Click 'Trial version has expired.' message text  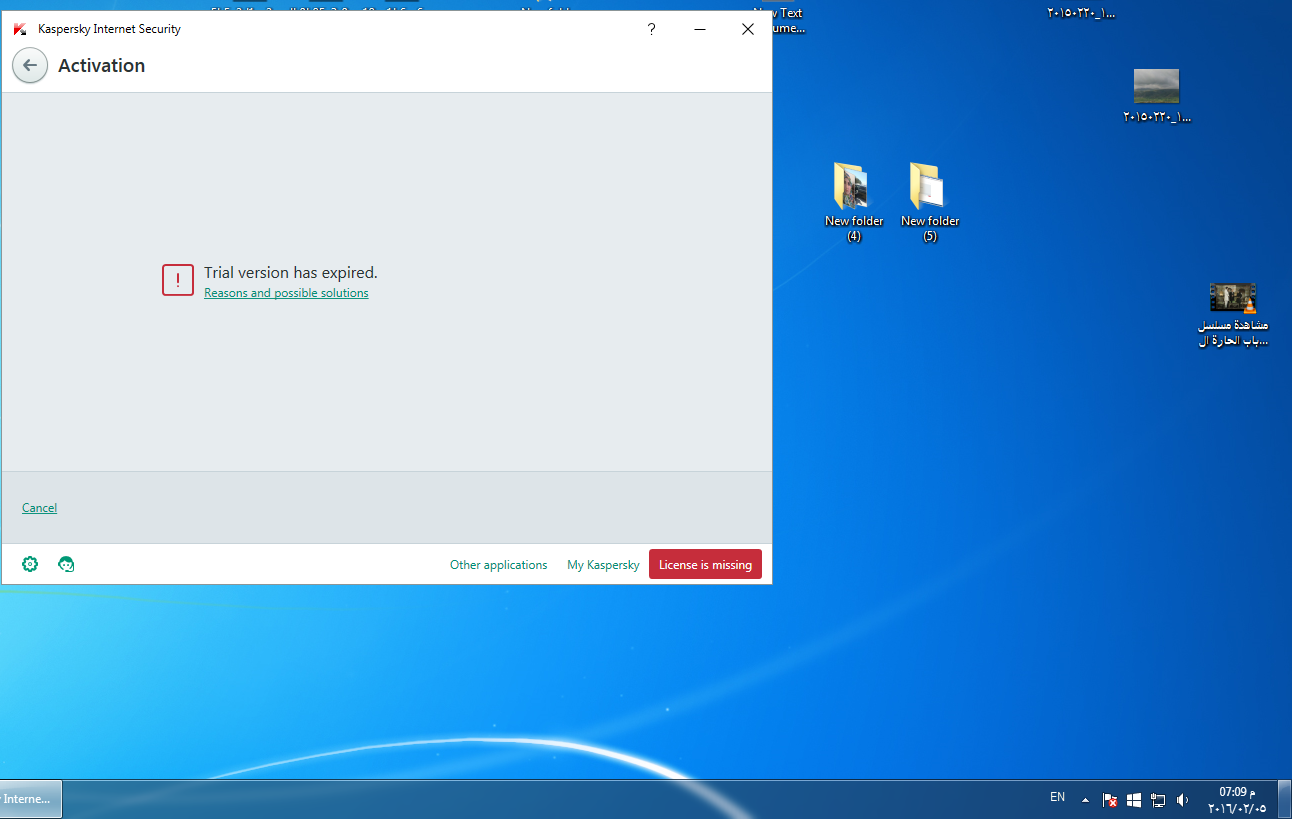[x=291, y=272]
